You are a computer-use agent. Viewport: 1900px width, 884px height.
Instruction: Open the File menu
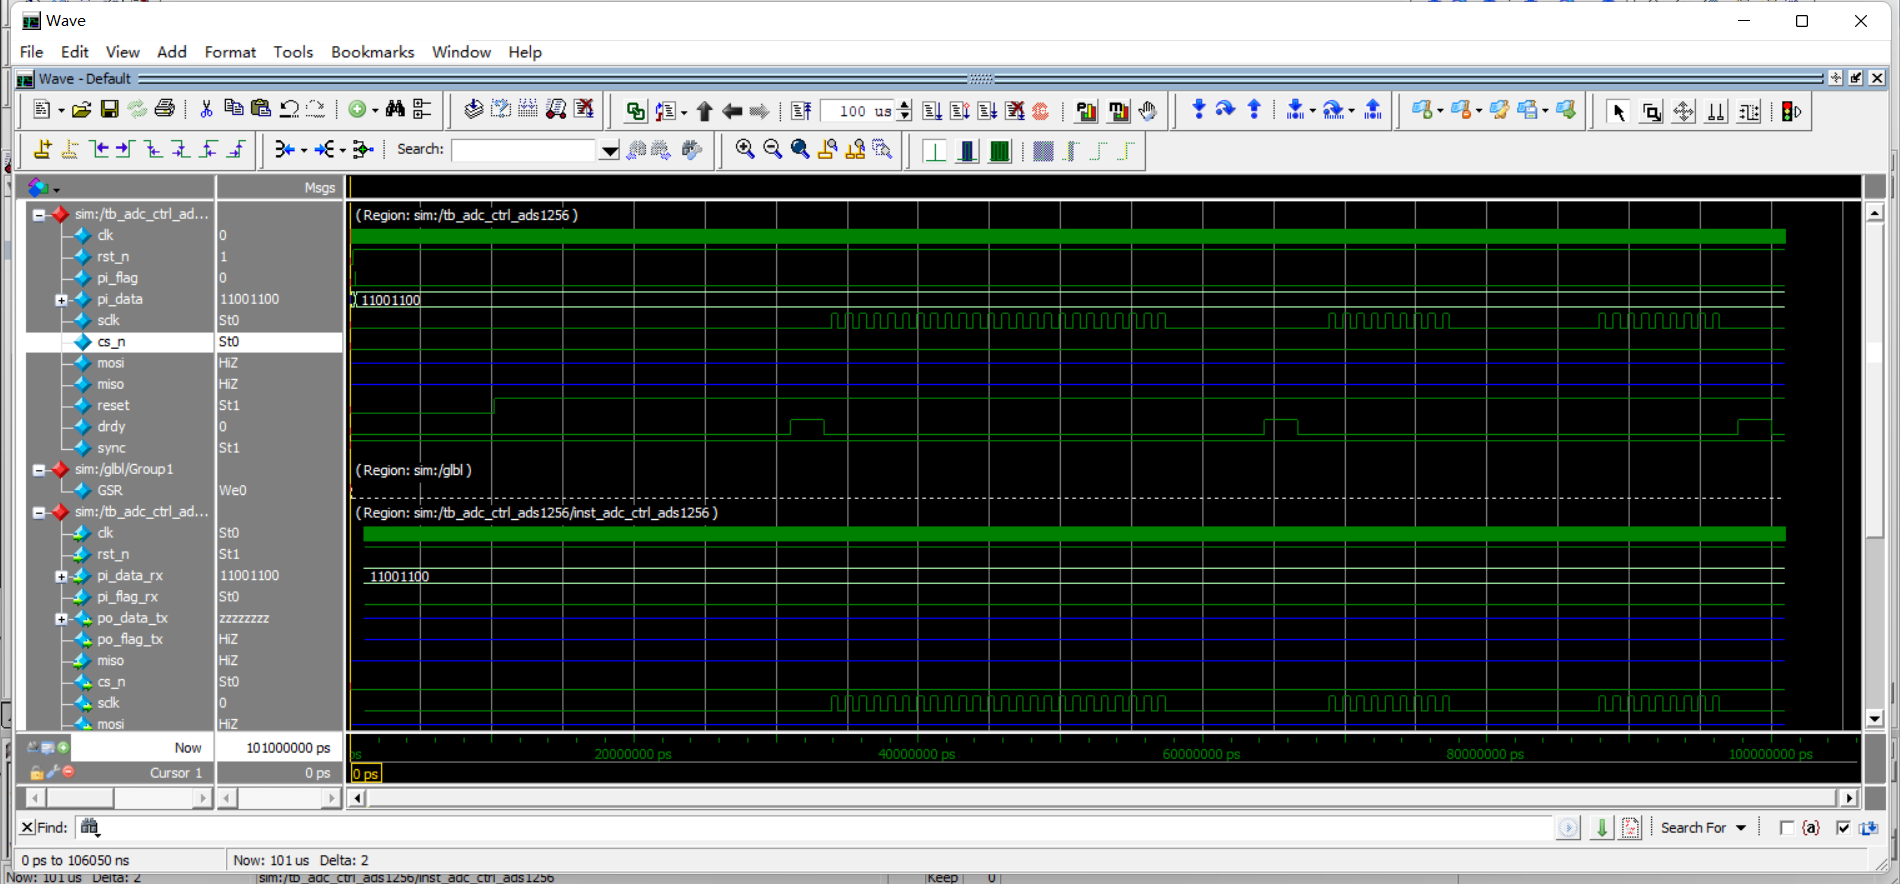click(31, 52)
